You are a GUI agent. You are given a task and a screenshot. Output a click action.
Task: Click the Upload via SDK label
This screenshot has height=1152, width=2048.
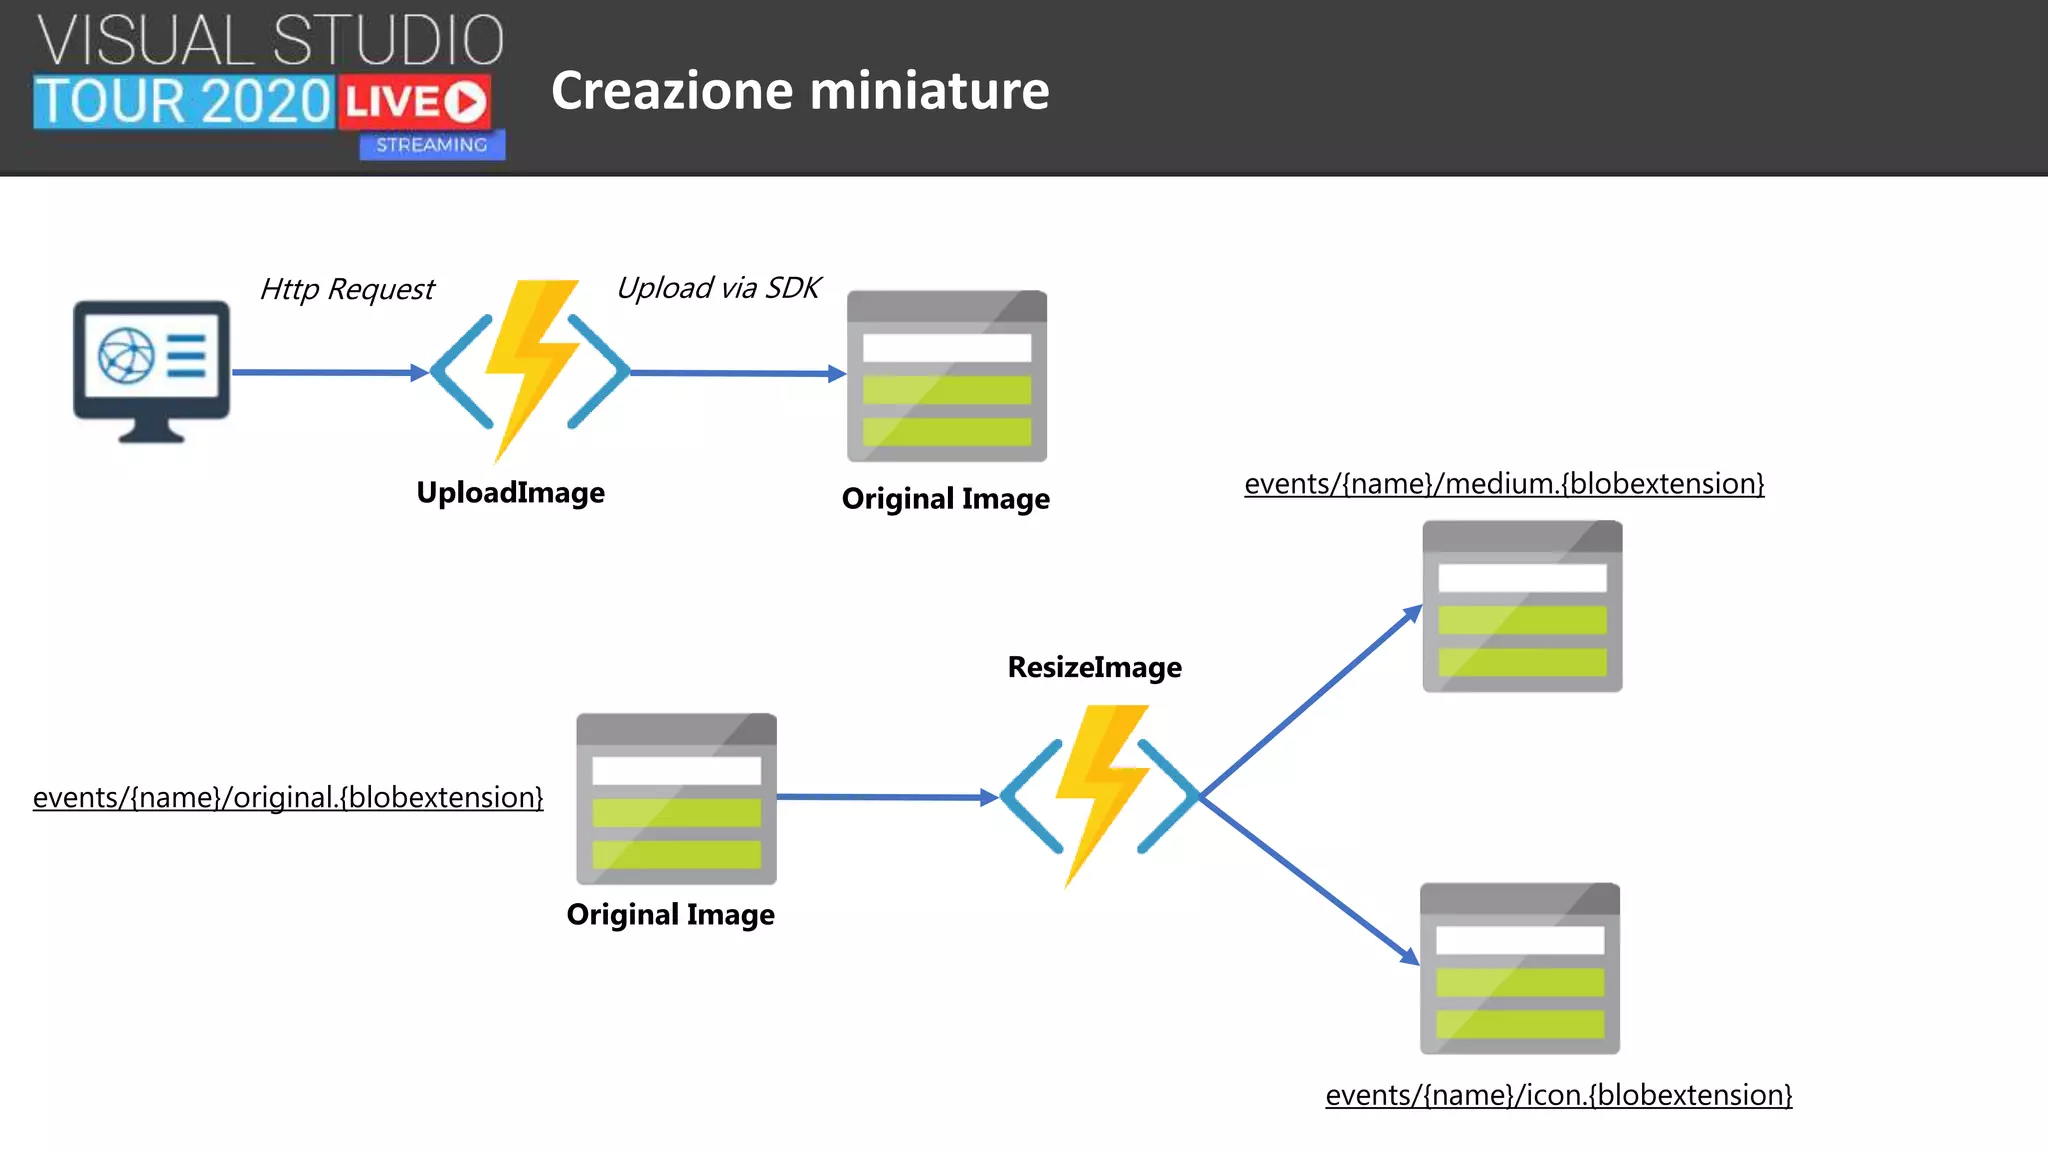point(718,288)
